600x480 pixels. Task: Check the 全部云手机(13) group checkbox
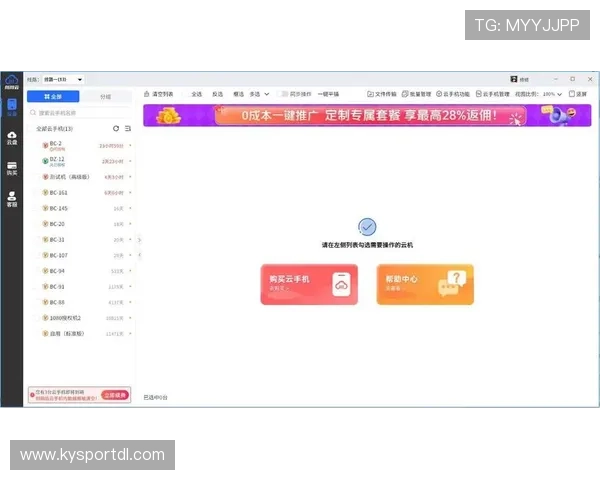tap(31, 129)
